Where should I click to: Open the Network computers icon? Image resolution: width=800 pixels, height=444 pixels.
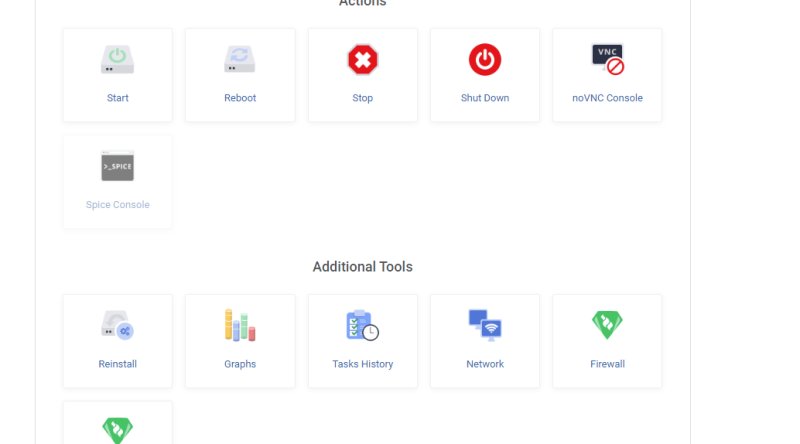click(x=485, y=325)
